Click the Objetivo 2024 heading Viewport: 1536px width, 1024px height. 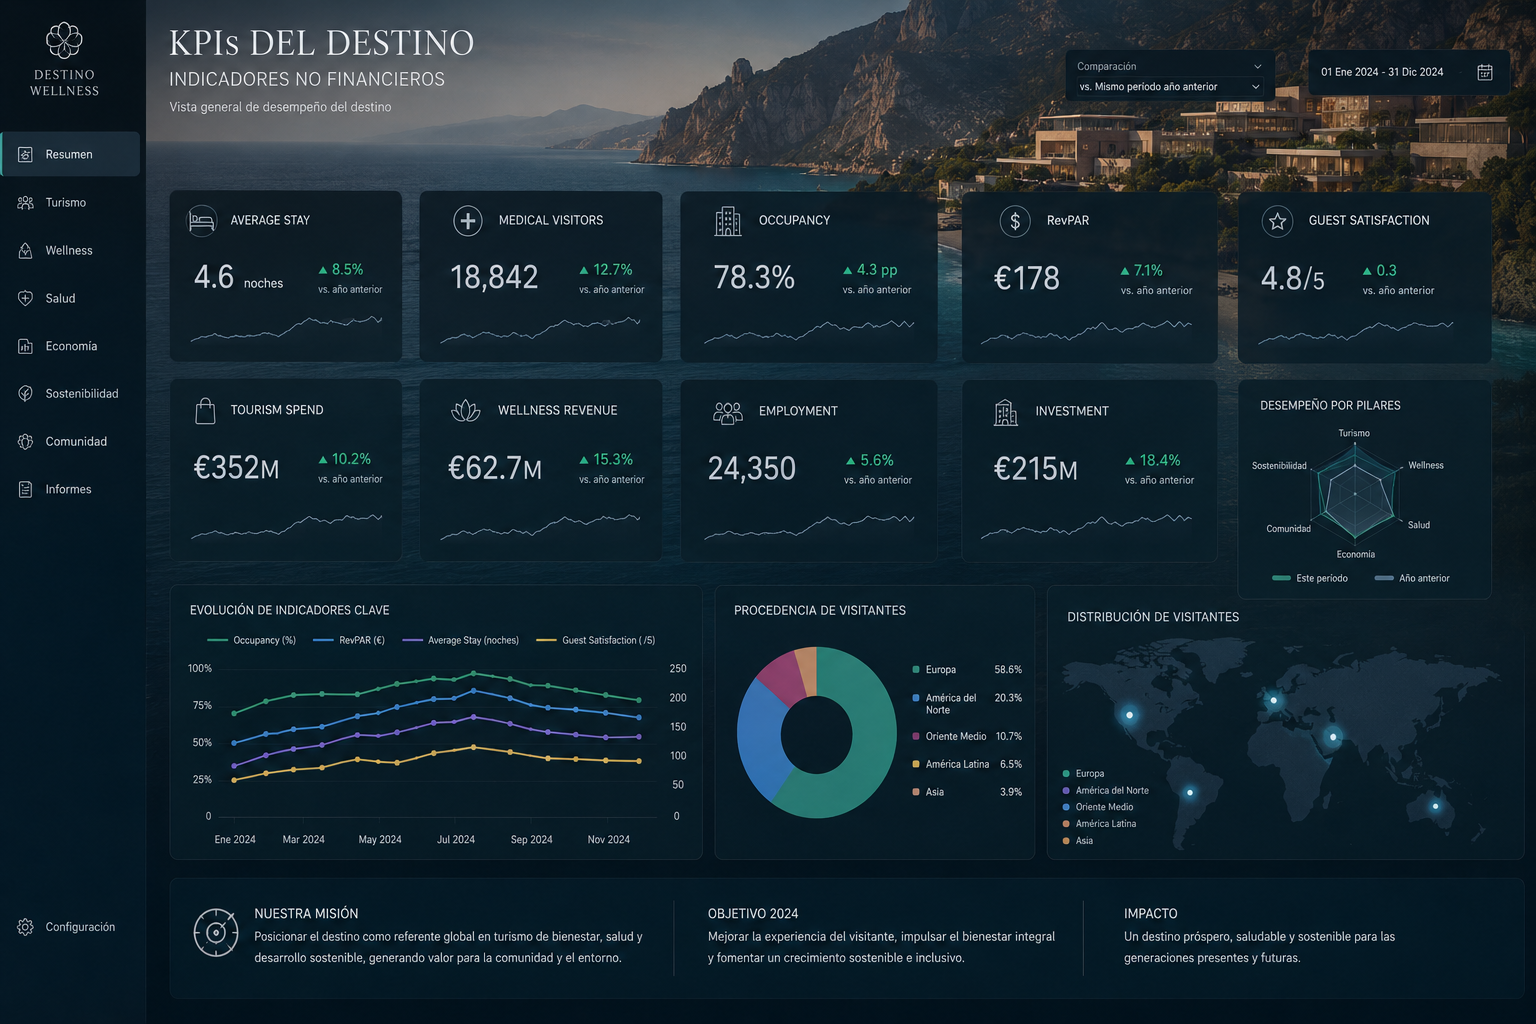click(753, 914)
